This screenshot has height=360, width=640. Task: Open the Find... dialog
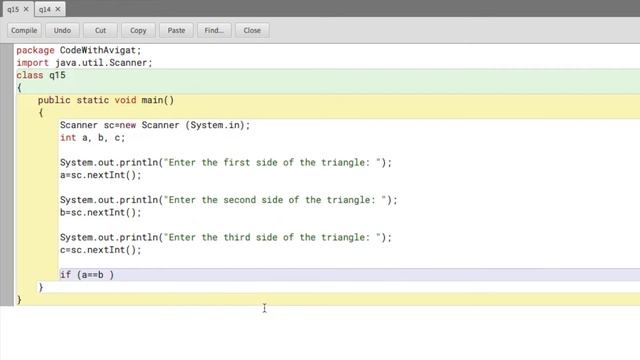214,30
